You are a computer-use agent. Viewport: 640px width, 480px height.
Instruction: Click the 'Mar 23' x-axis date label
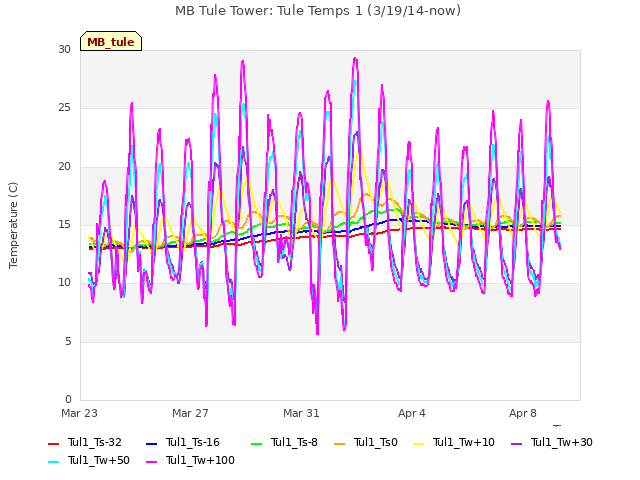pos(79,413)
